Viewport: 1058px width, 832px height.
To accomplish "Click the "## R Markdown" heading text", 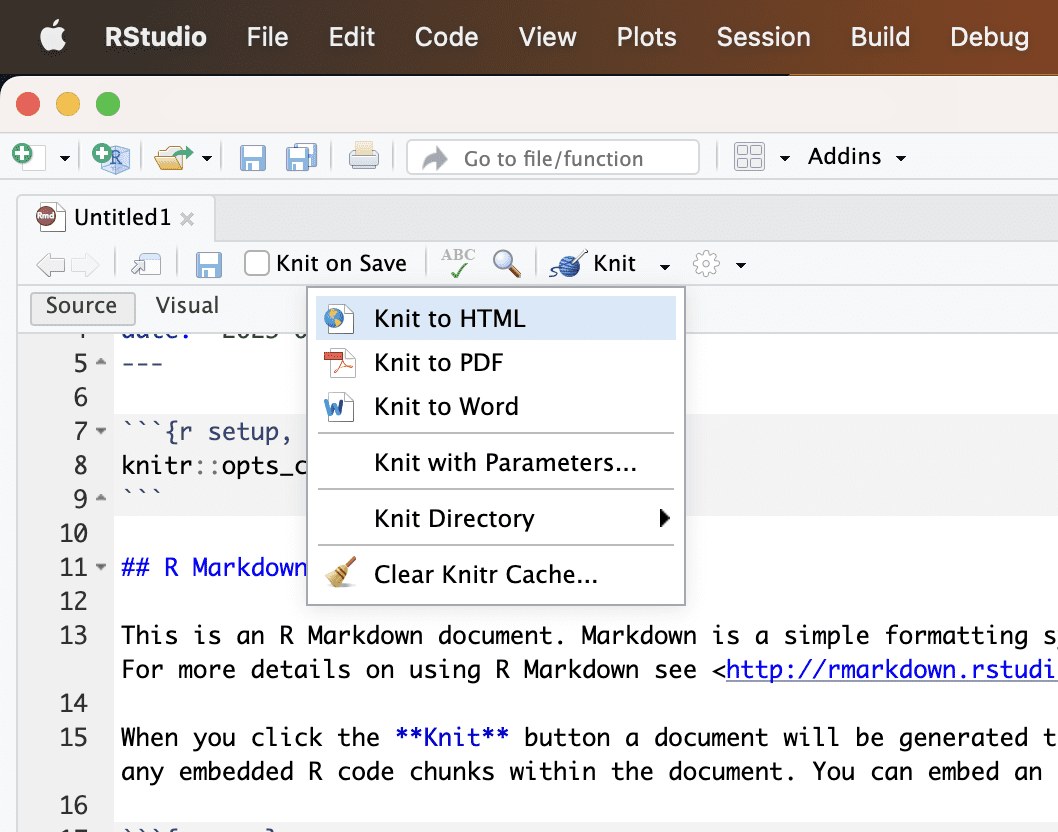I will [215, 567].
